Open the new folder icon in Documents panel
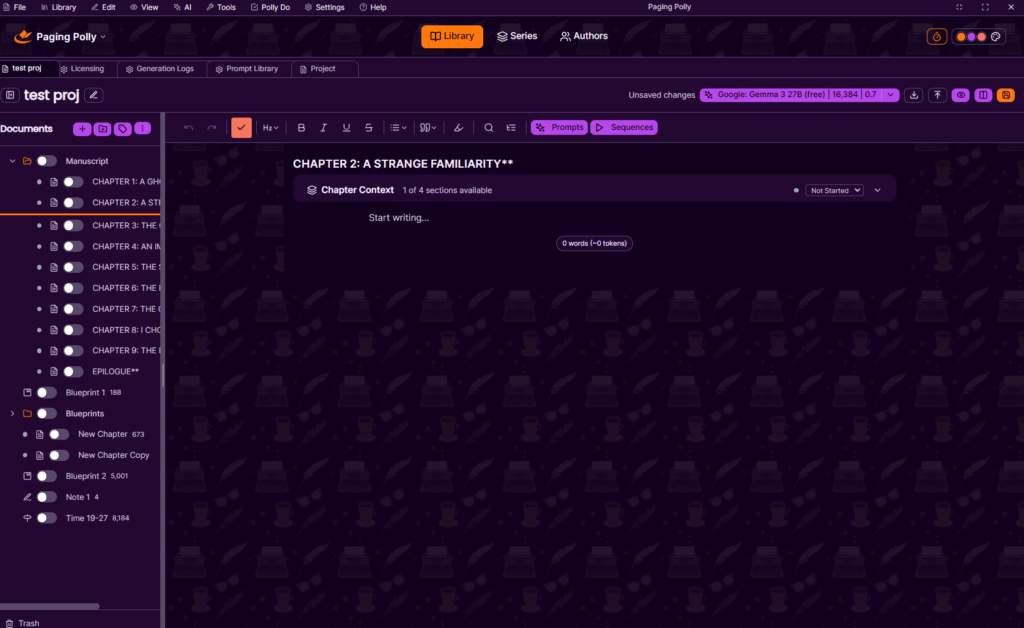This screenshot has width=1024, height=628. [x=102, y=128]
